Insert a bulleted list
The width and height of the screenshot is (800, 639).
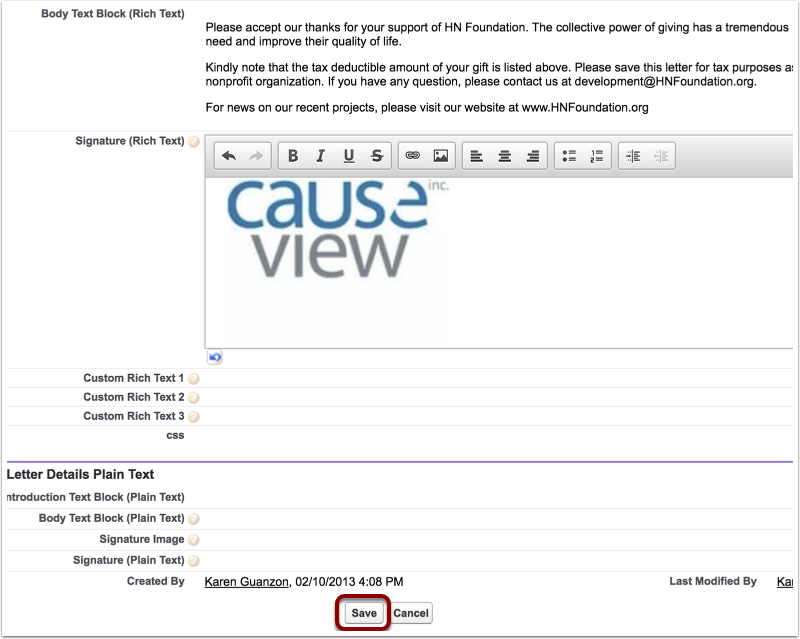[569, 156]
